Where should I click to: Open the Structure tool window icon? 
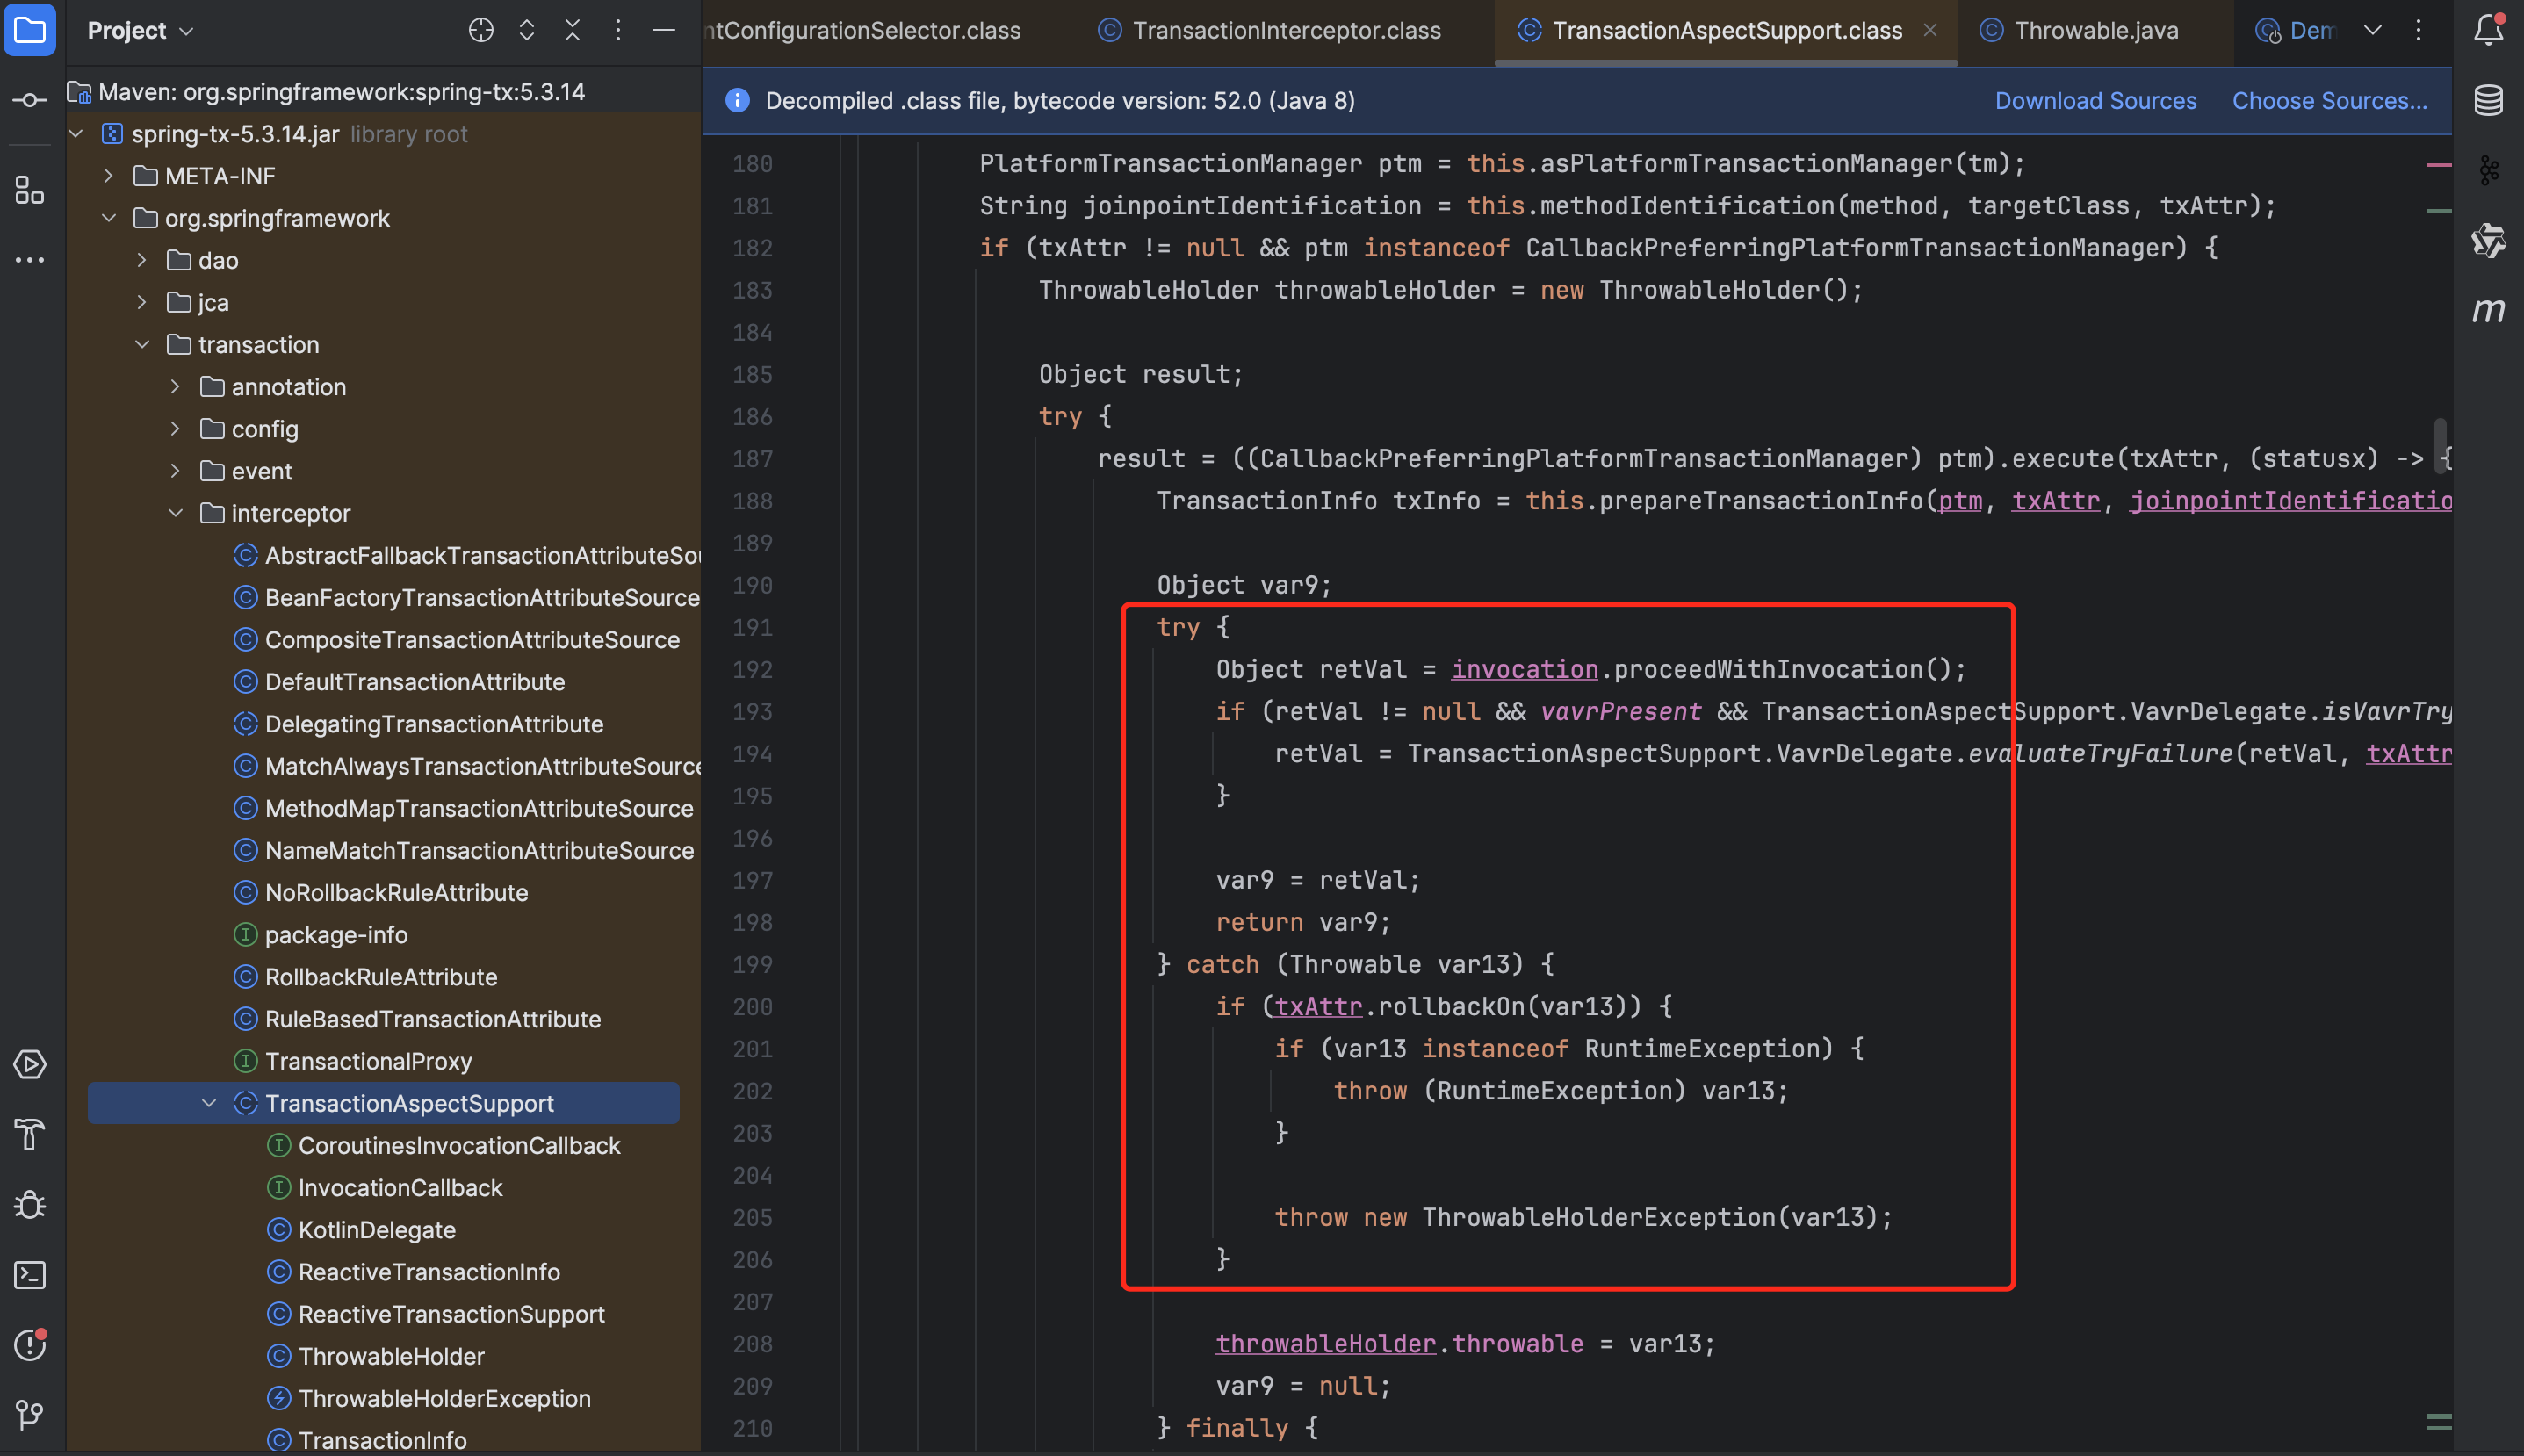[x=30, y=190]
